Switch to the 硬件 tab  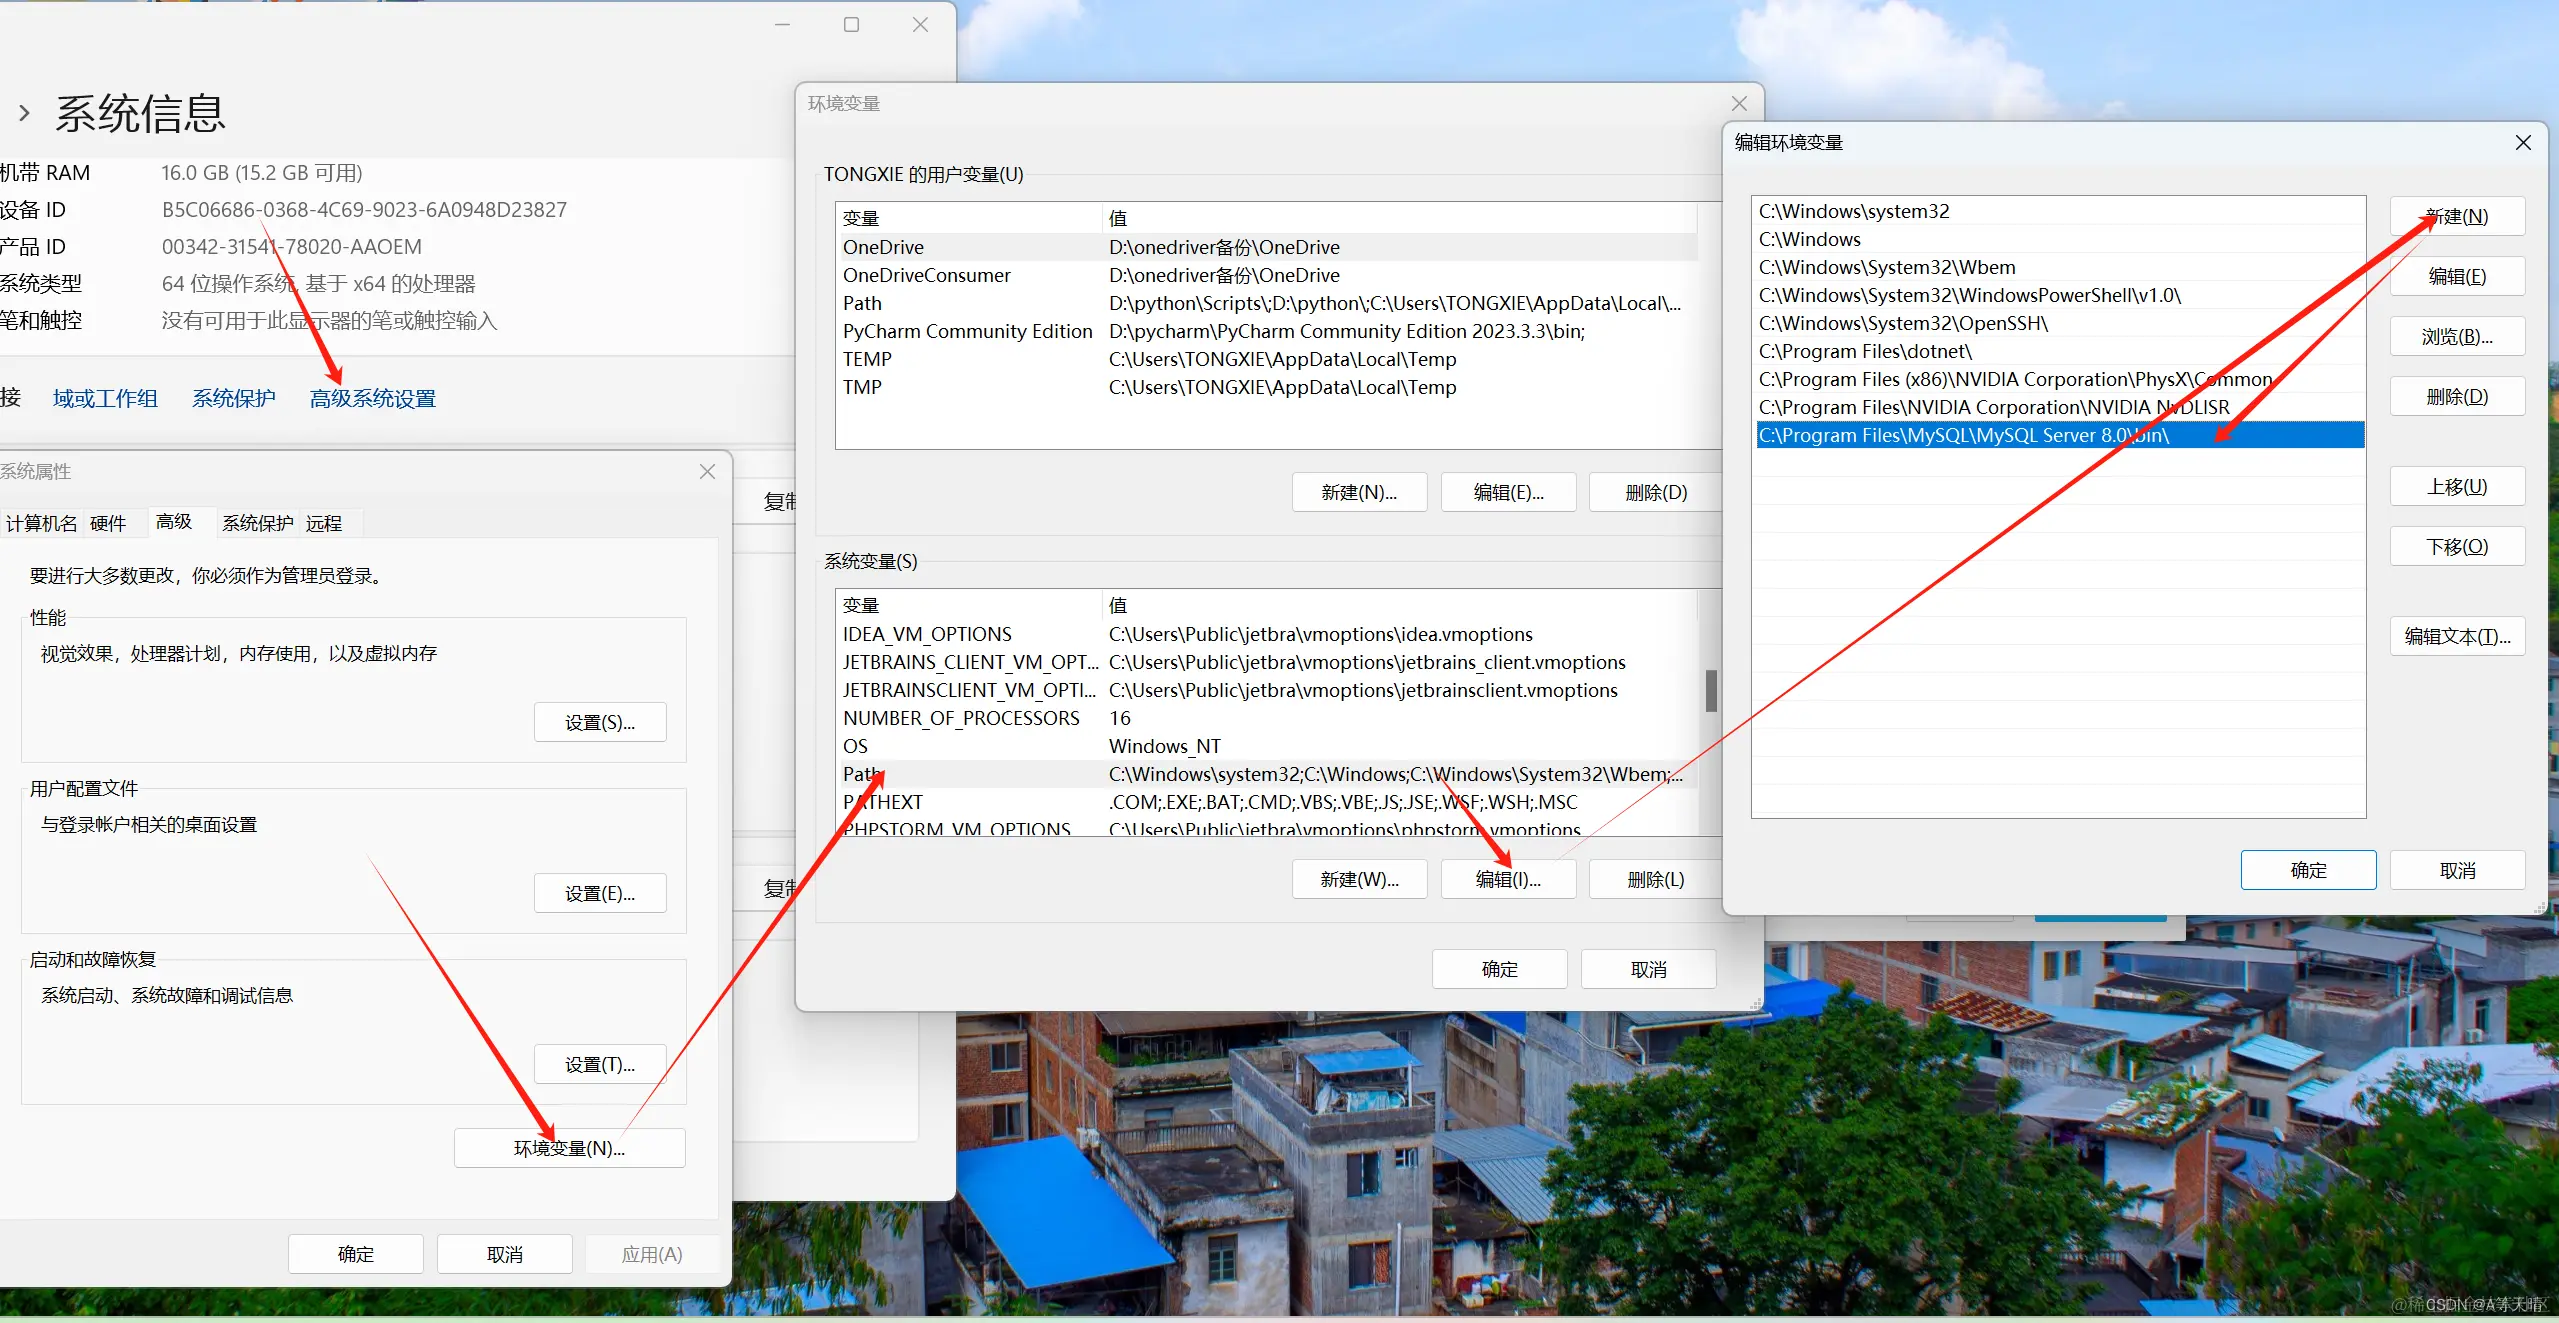click(x=108, y=523)
